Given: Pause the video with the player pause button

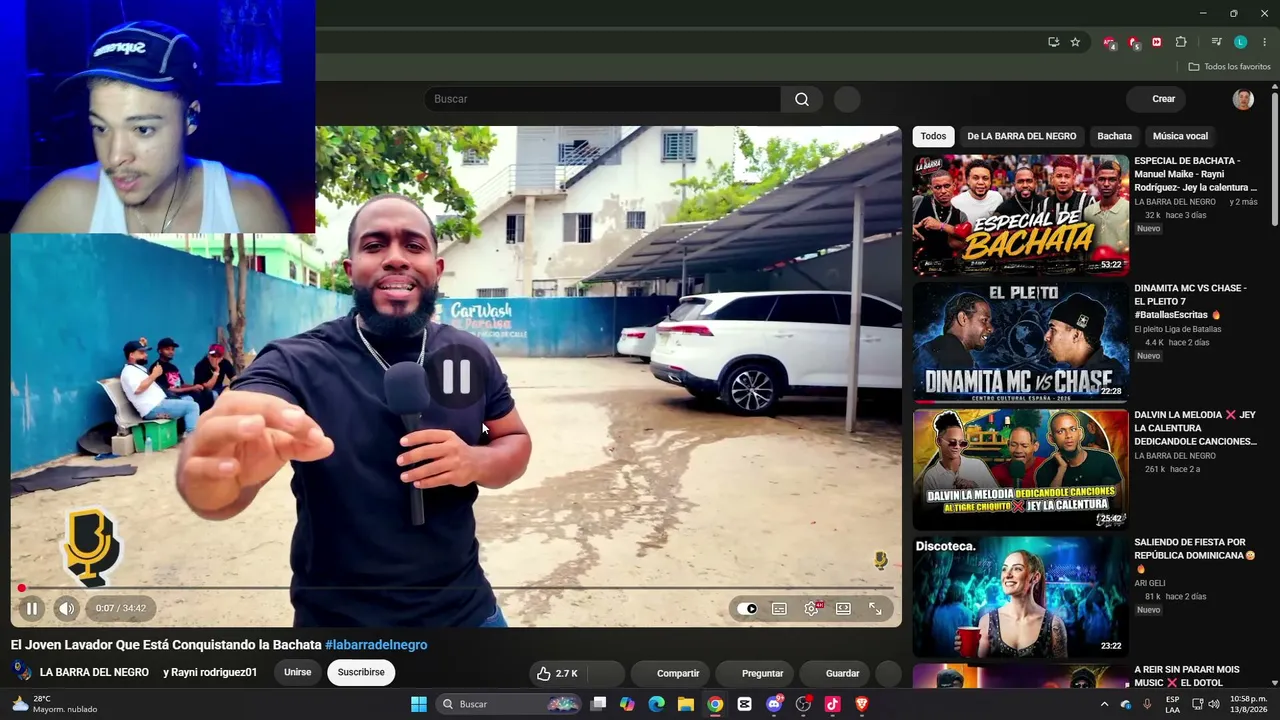Looking at the screenshot, I should 31,608.
